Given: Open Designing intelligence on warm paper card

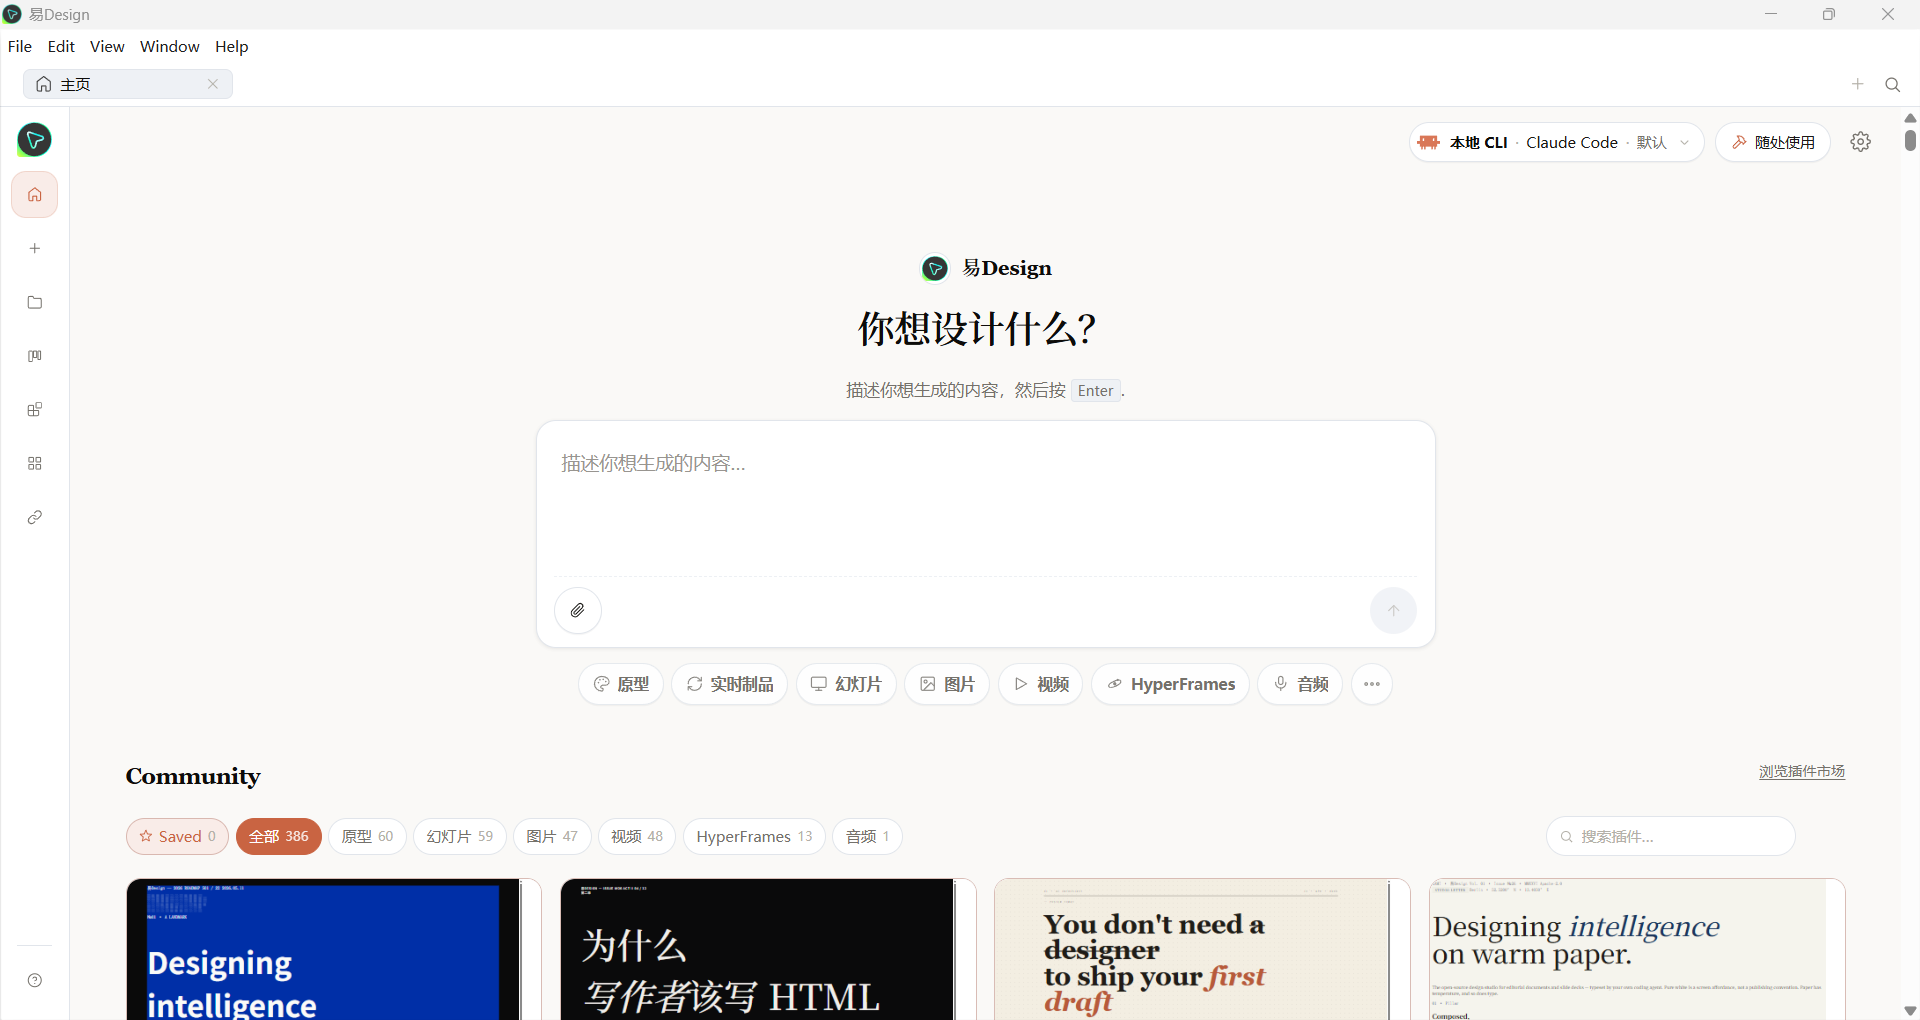Looking at the screenshot, I should click(1636, 950).
